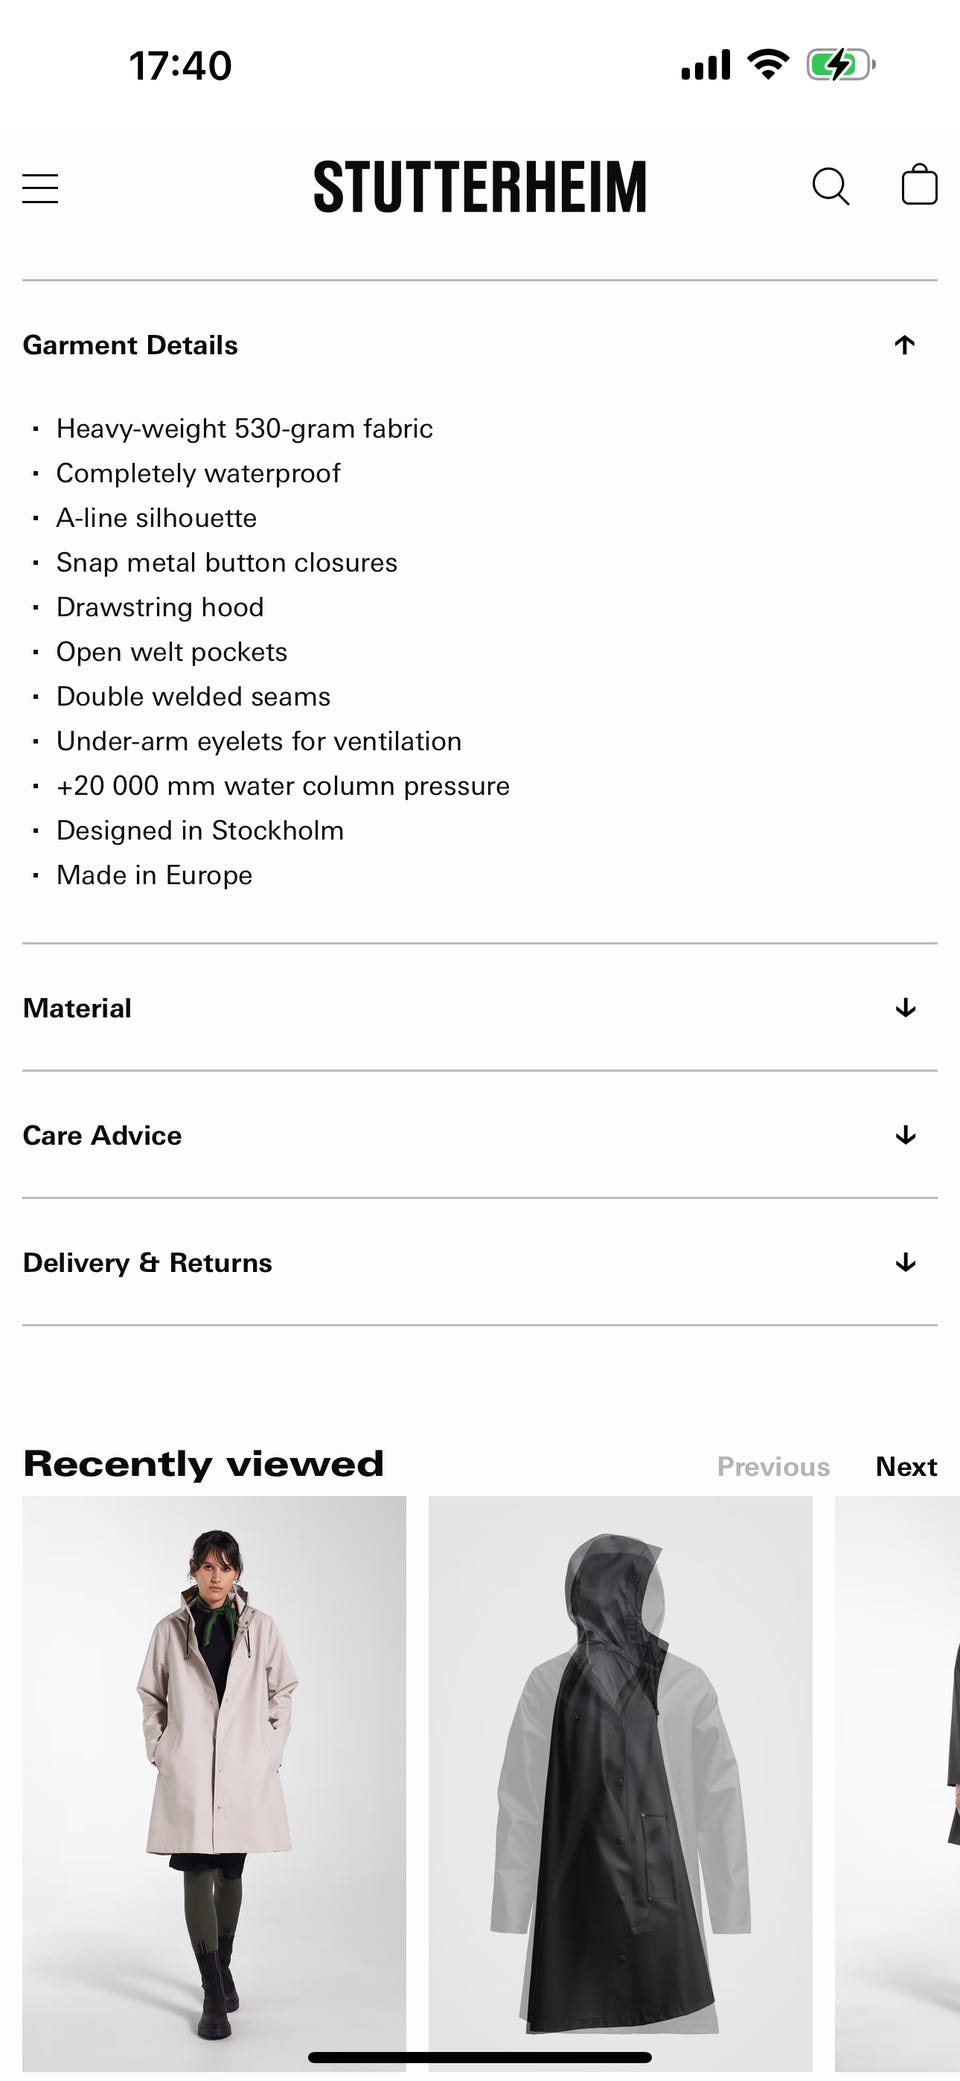
Task: Open the beige raincoat model thumbnail
Action: tap(214, 1780)
